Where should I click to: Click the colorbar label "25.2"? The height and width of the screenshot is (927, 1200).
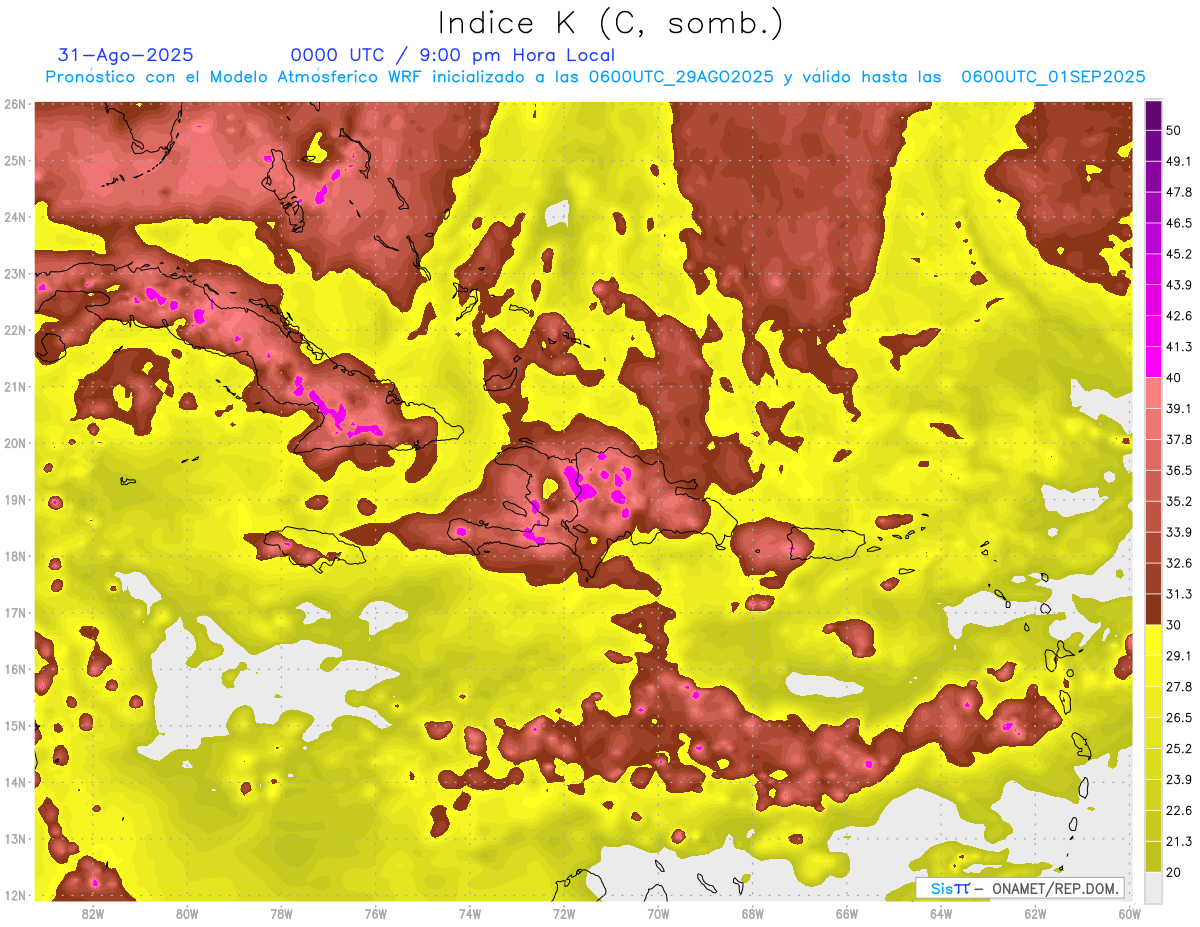1179,749
